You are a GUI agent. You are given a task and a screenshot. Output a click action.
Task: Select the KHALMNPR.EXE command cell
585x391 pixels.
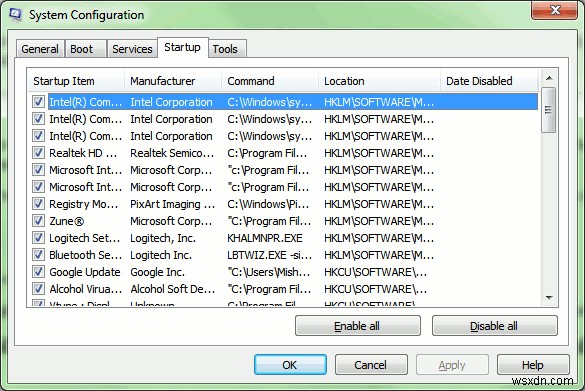coord(265,238)
